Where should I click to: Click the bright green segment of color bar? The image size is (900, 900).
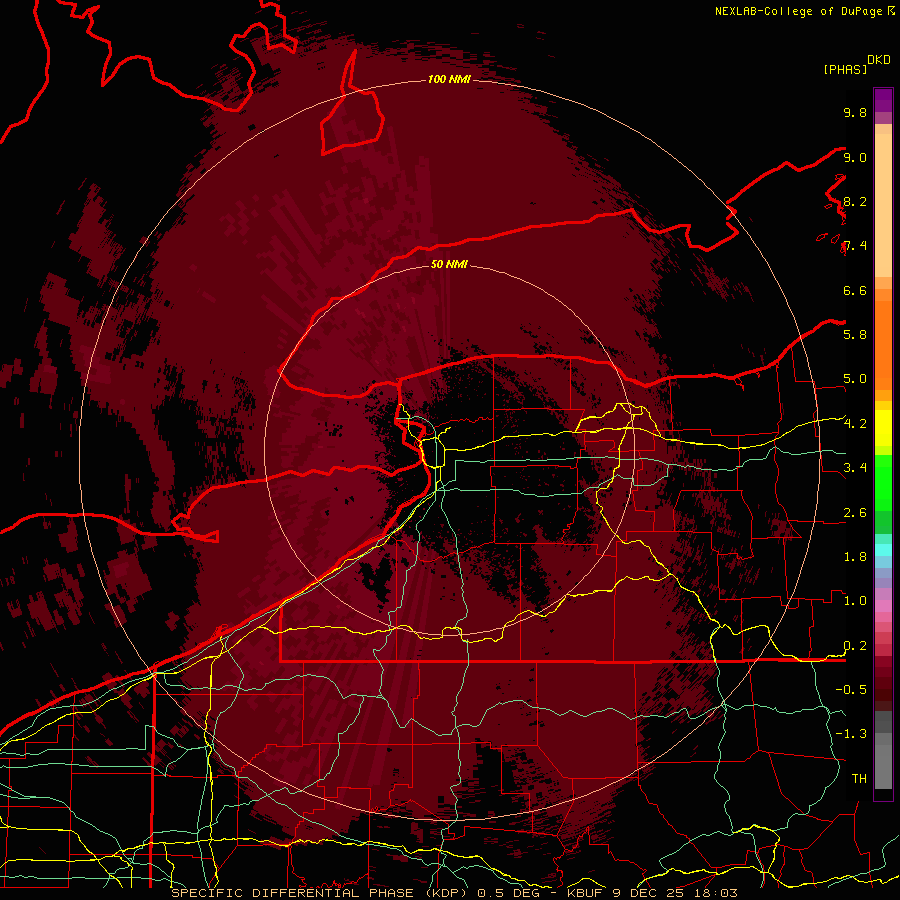point(883,482)
